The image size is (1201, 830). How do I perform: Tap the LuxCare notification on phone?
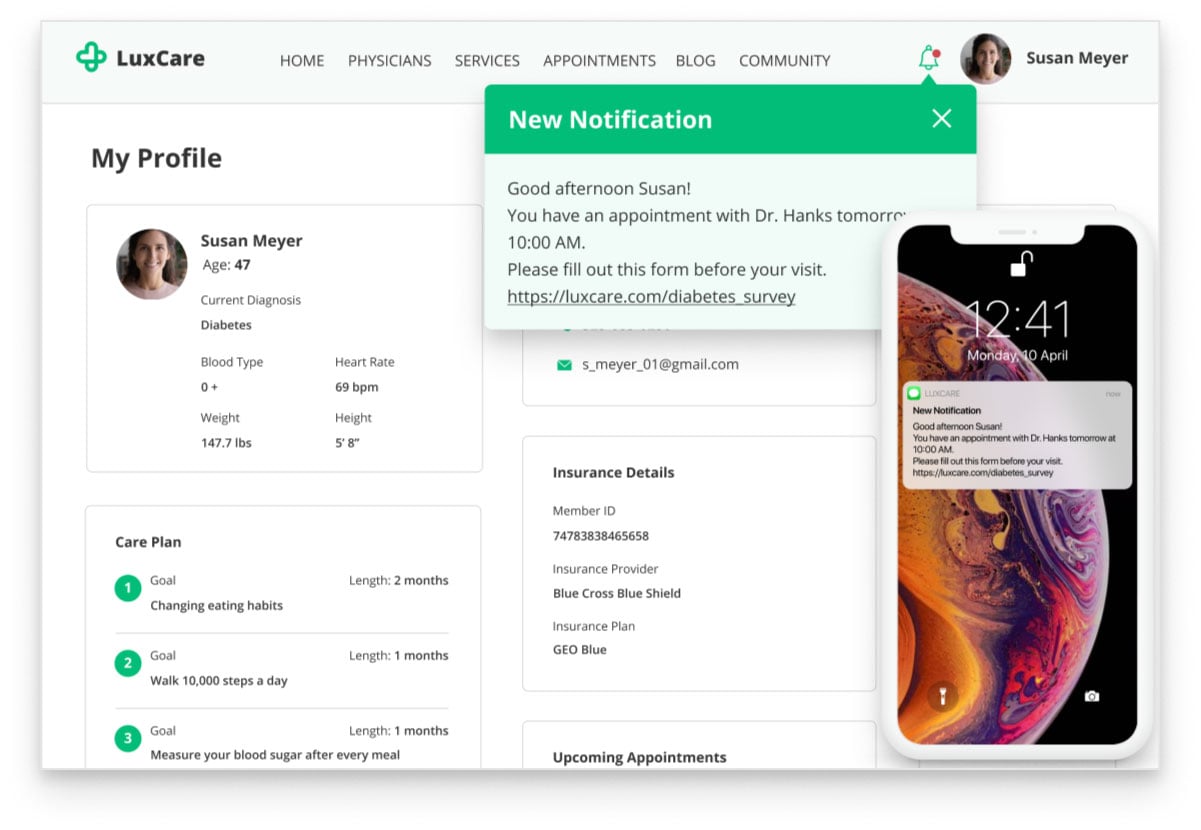pyautogui.click(x=1017, y=435)
